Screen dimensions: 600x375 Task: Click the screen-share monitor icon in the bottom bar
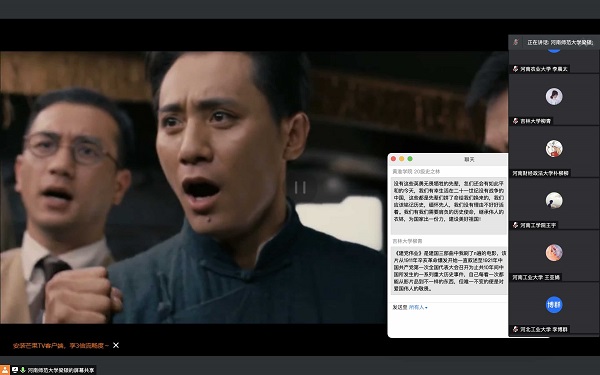pos(15,370)
